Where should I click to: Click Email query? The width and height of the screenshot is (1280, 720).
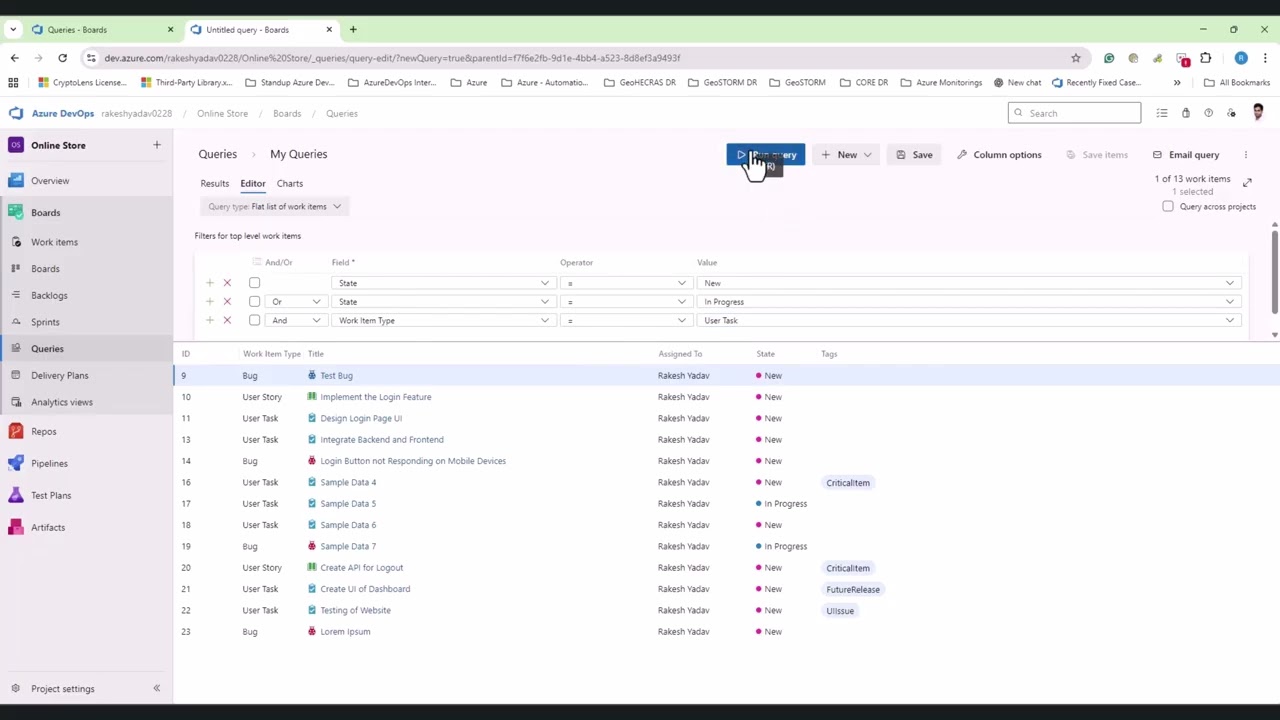tap(1186, 155)
